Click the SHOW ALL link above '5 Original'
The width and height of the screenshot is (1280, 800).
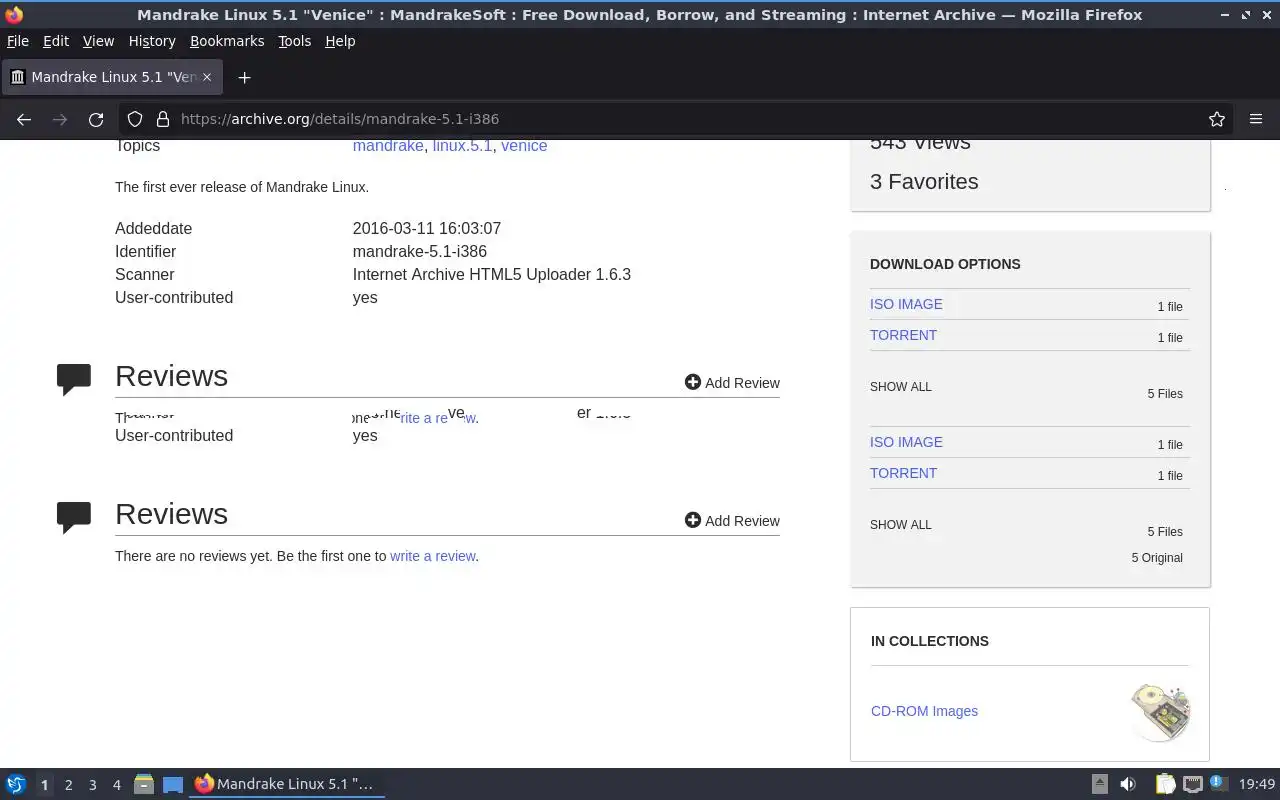click(x=900, y=525)
